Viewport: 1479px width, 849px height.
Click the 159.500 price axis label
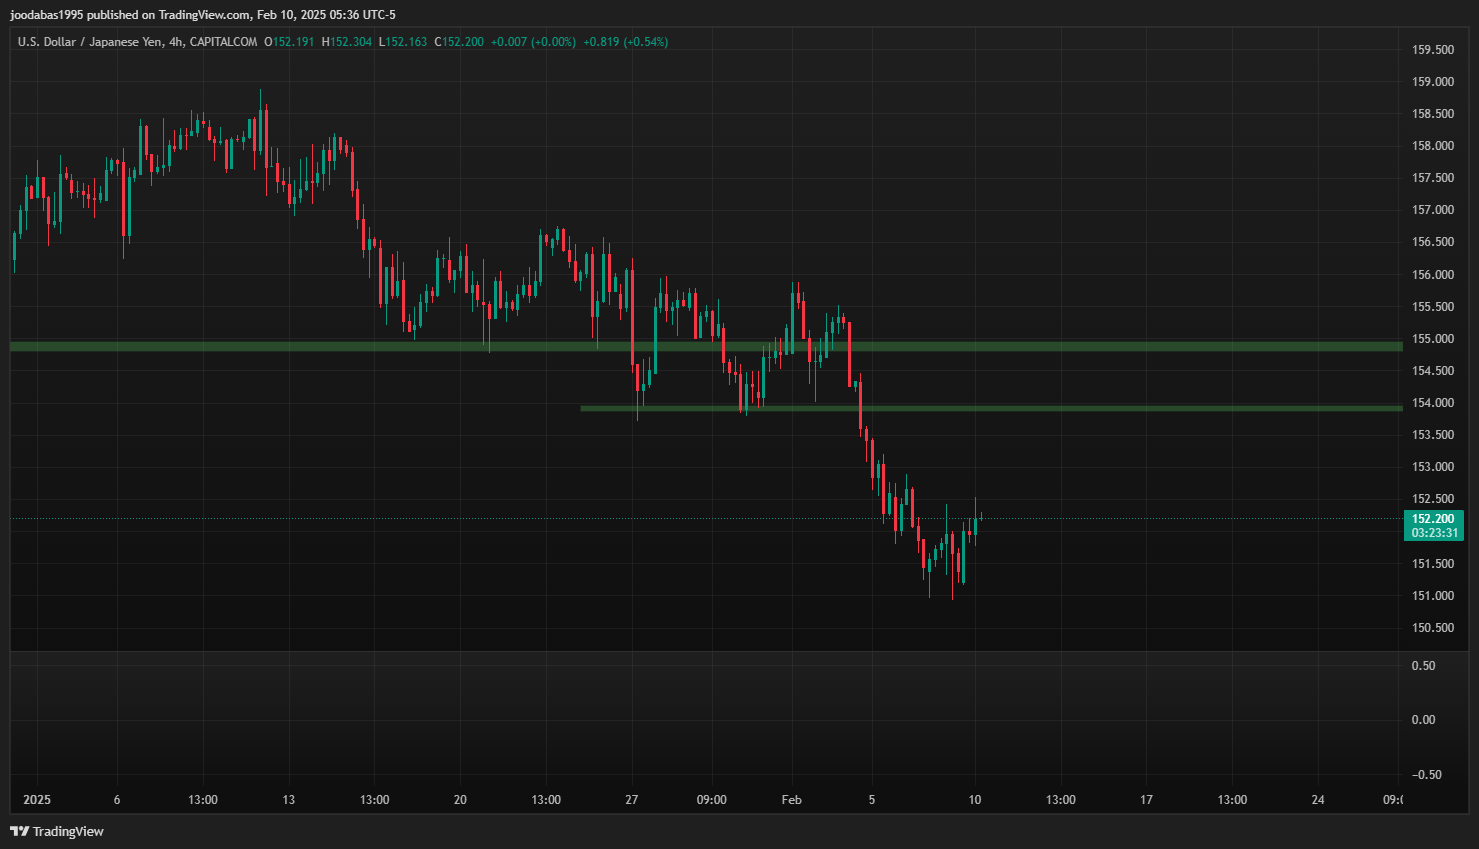pyautogui.click(x=1432, y=50)
